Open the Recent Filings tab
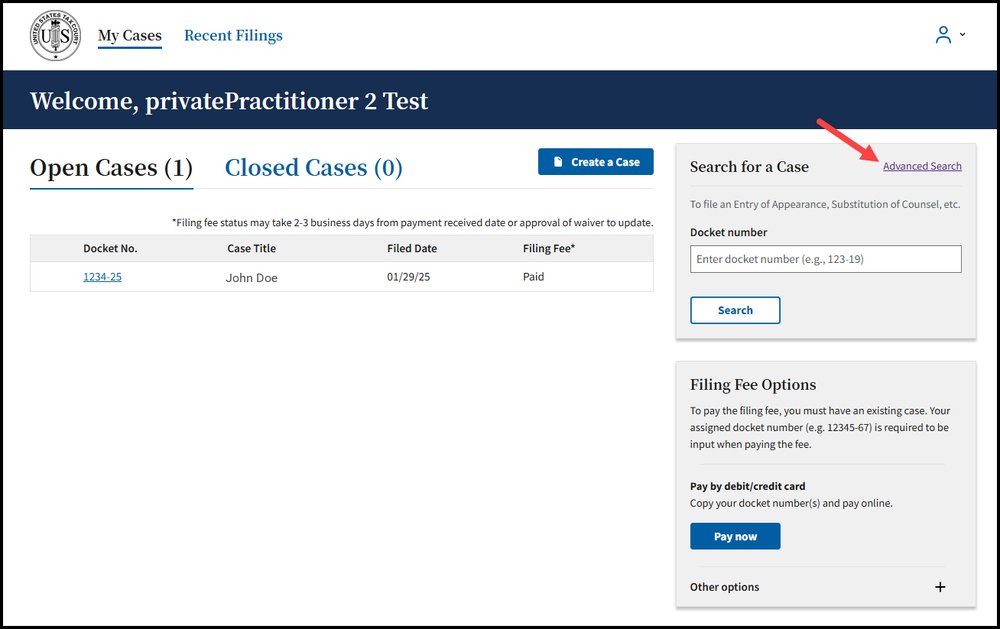Image resolution: width=1000 pixels, height=629 pixels. [x=233, y=36]
